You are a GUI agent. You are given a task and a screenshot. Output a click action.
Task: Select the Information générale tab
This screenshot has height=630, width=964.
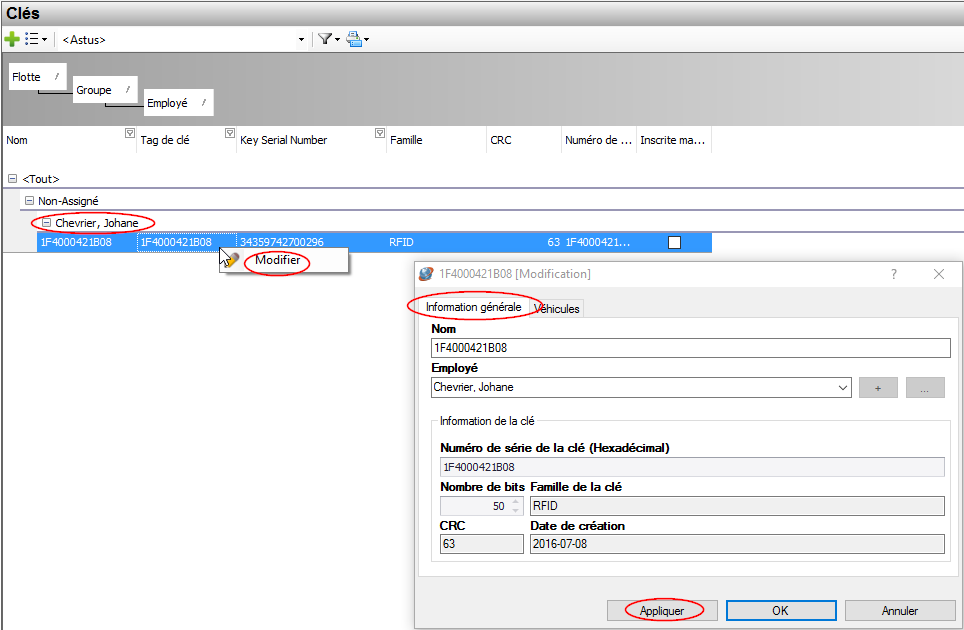472,307
